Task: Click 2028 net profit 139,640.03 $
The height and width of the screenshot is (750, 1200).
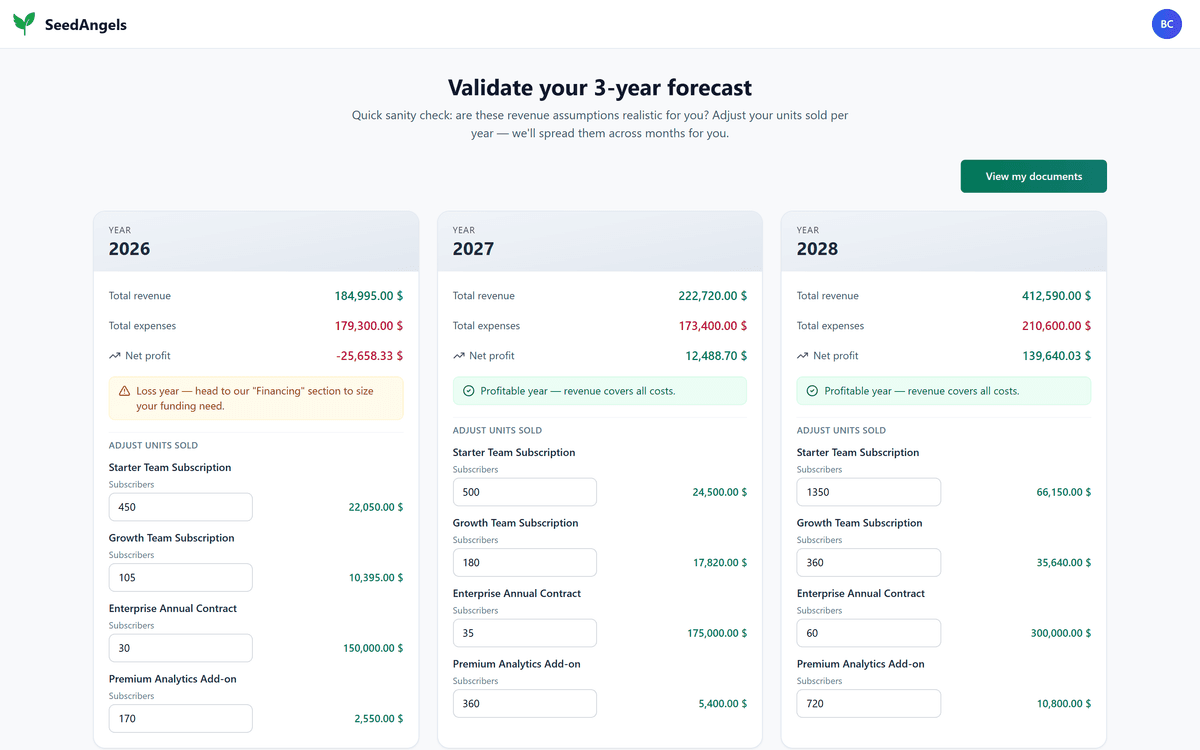Action: [x=1057, y=356]
